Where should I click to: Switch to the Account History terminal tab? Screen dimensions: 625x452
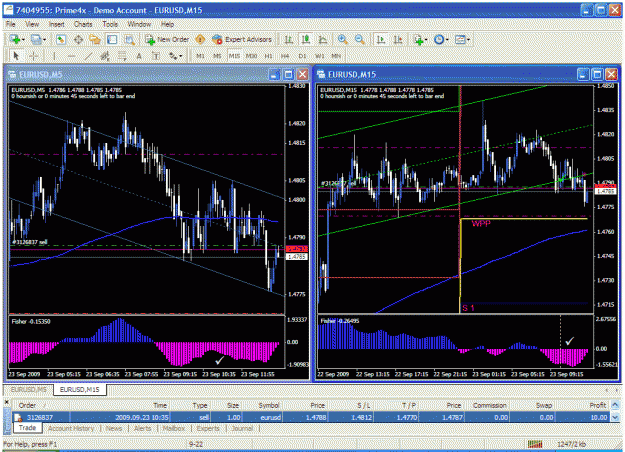pos(71,428)
